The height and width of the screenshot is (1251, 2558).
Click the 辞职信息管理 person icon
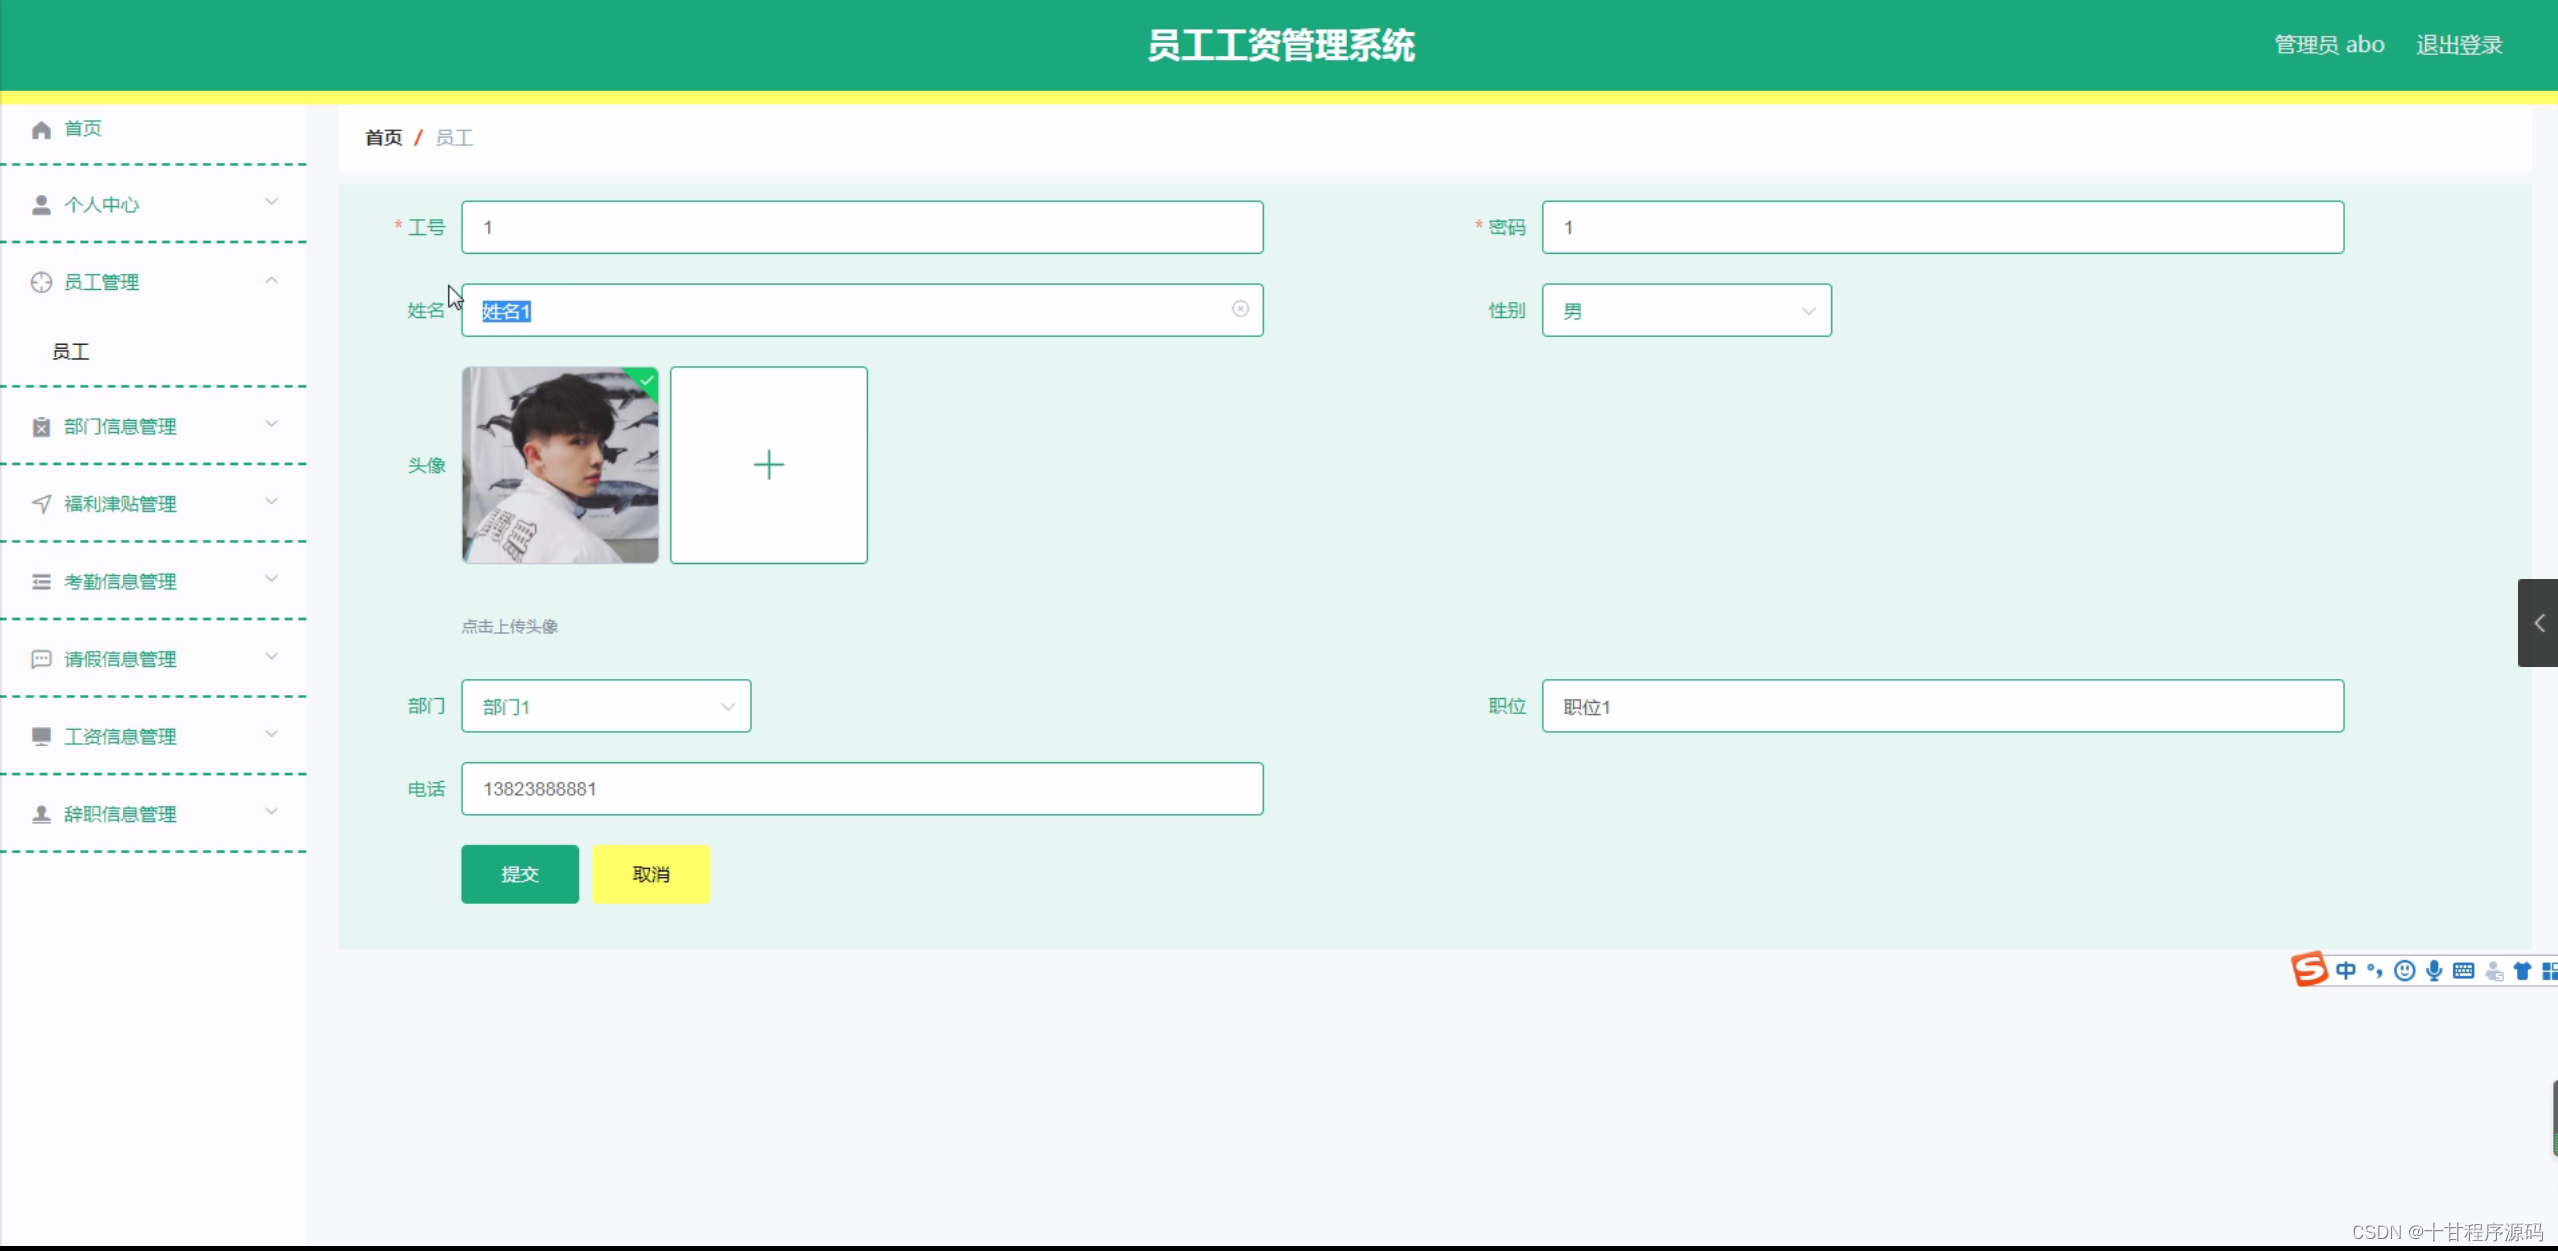click(40, 813)
